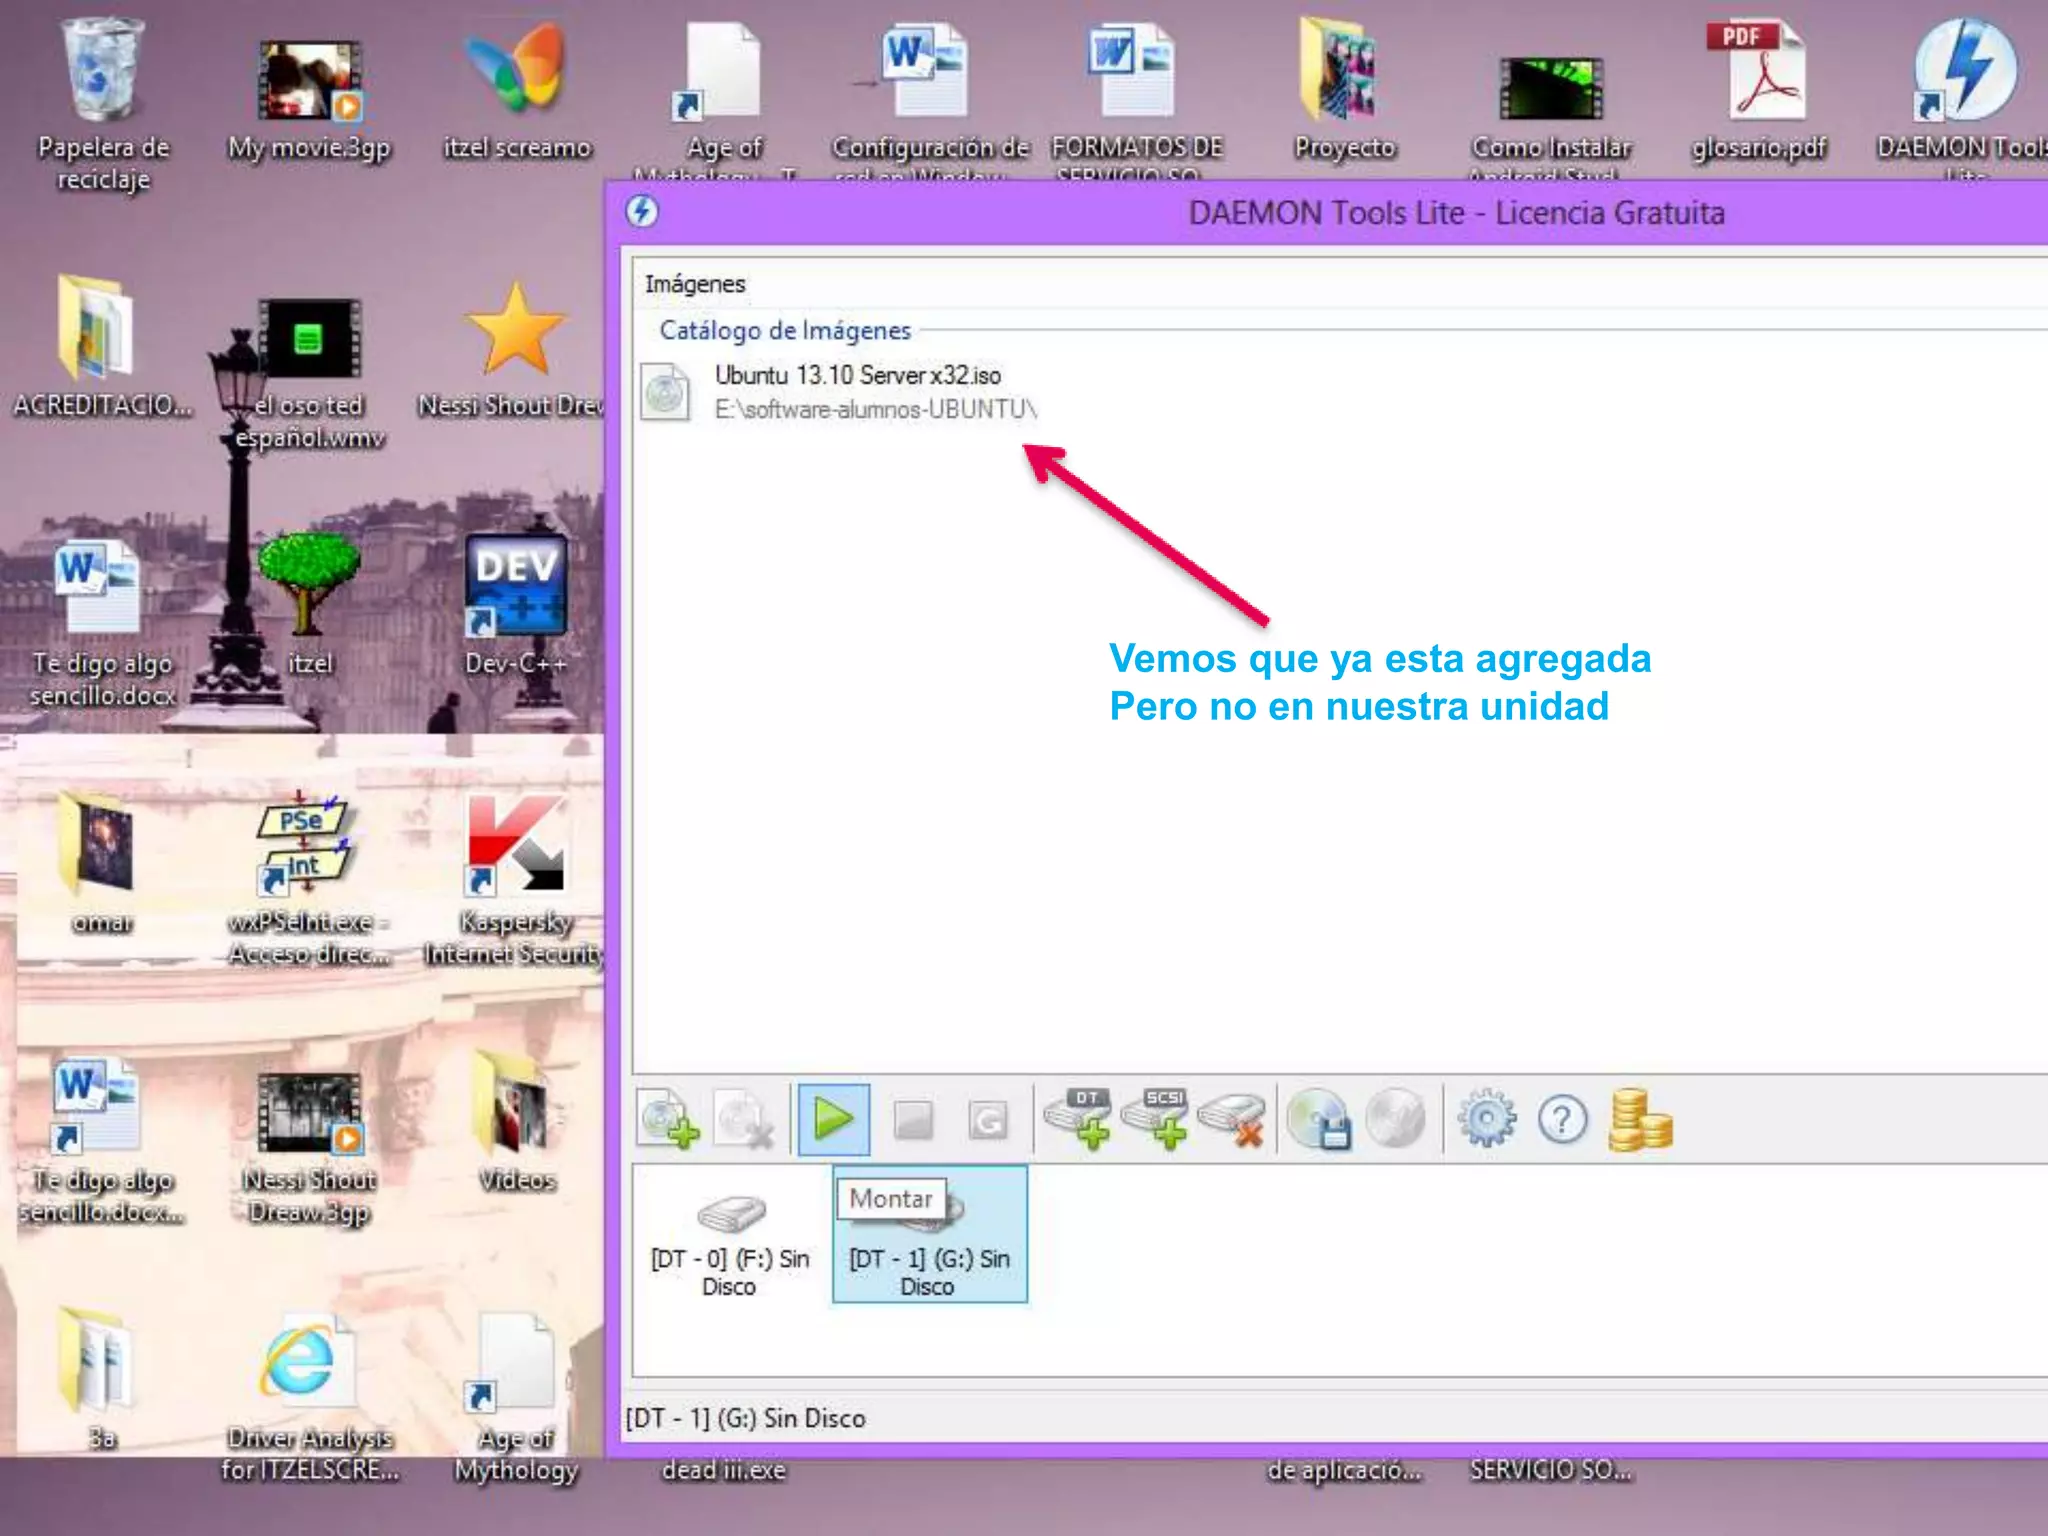
Task: Click the gold coins license icon
Action: click(x=1640, y=1119)
